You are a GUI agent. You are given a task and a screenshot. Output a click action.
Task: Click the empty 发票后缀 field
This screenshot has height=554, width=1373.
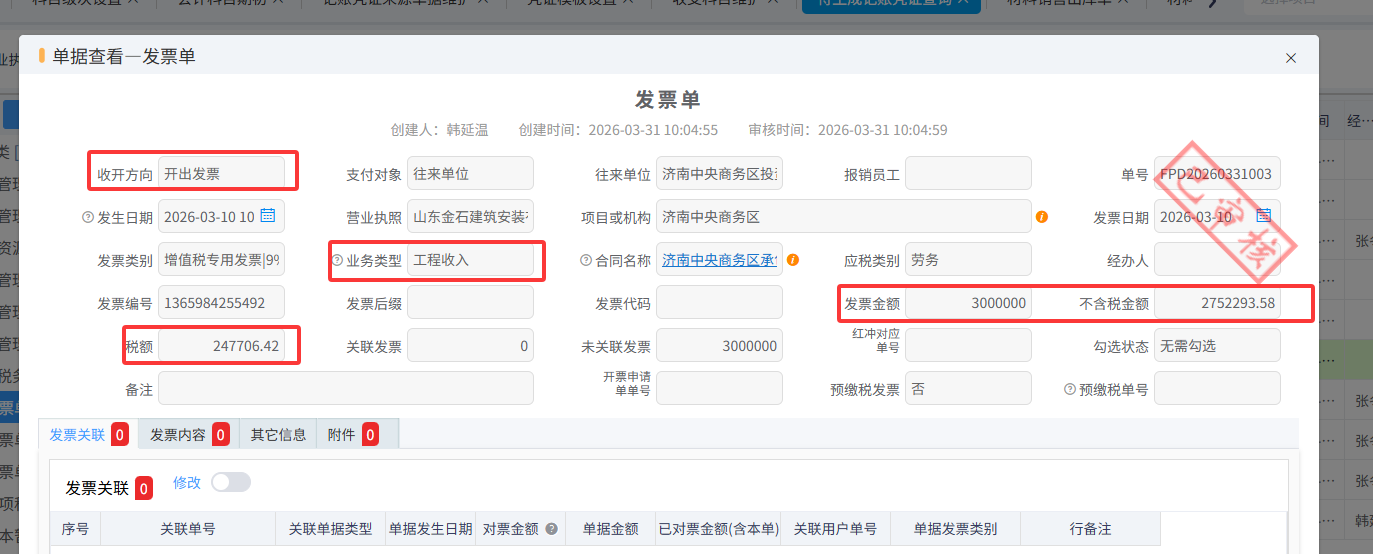pyautogui.click(x=470, y=303)
